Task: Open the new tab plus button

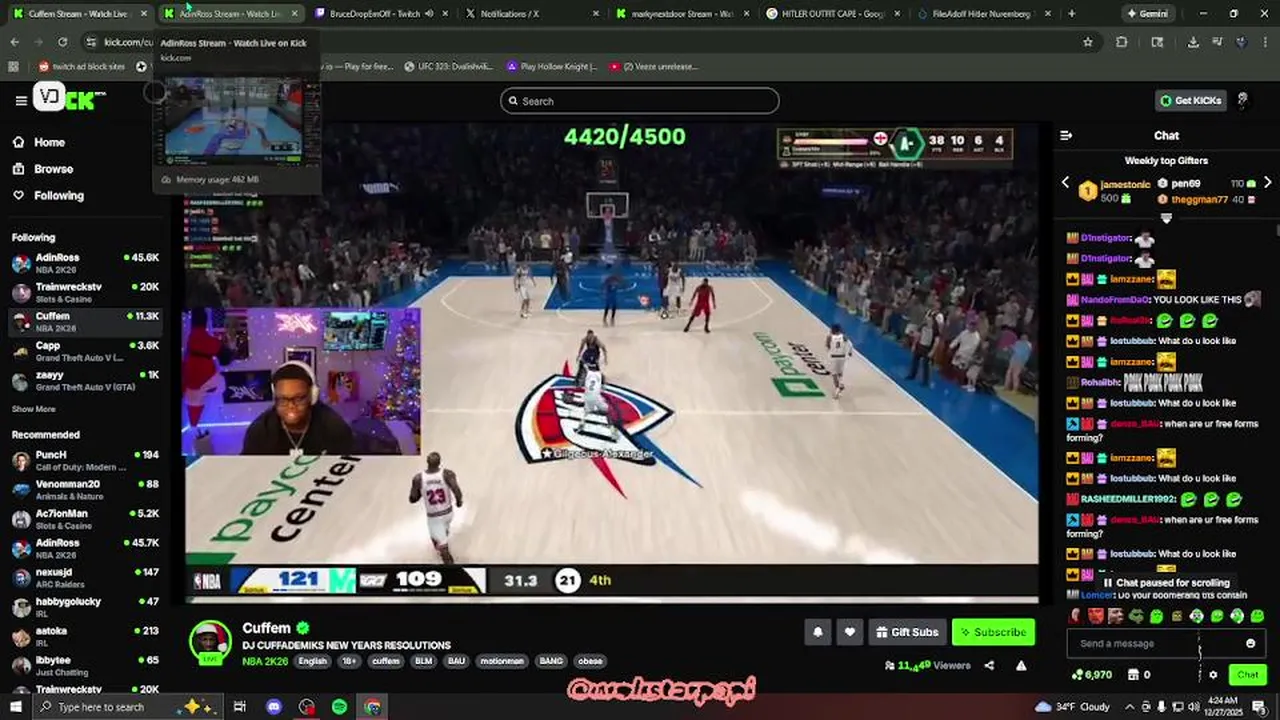Action: tap(1071, 14)
